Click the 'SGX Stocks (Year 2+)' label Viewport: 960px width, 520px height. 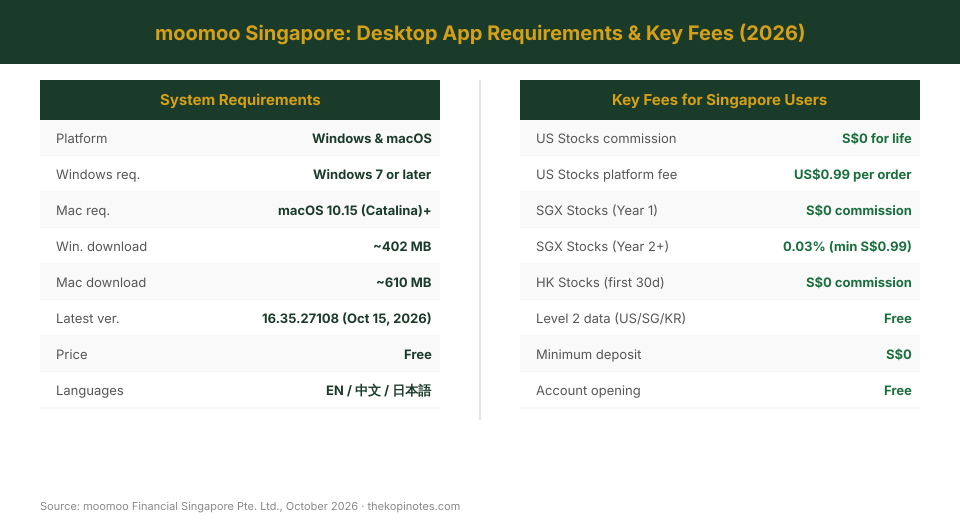pyautogui.click(x=602, y=246)
